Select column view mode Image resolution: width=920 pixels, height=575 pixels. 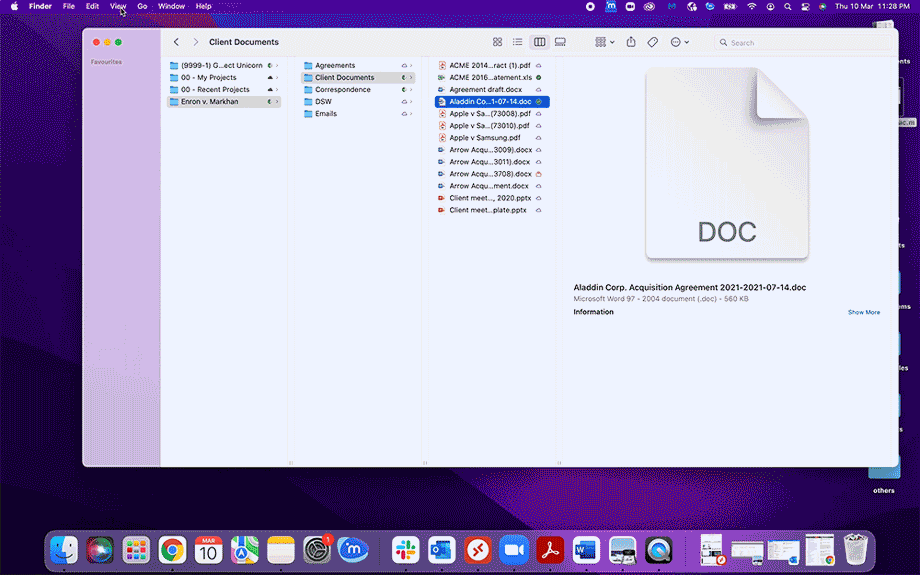pyautogui.click(x=539, y=42)
